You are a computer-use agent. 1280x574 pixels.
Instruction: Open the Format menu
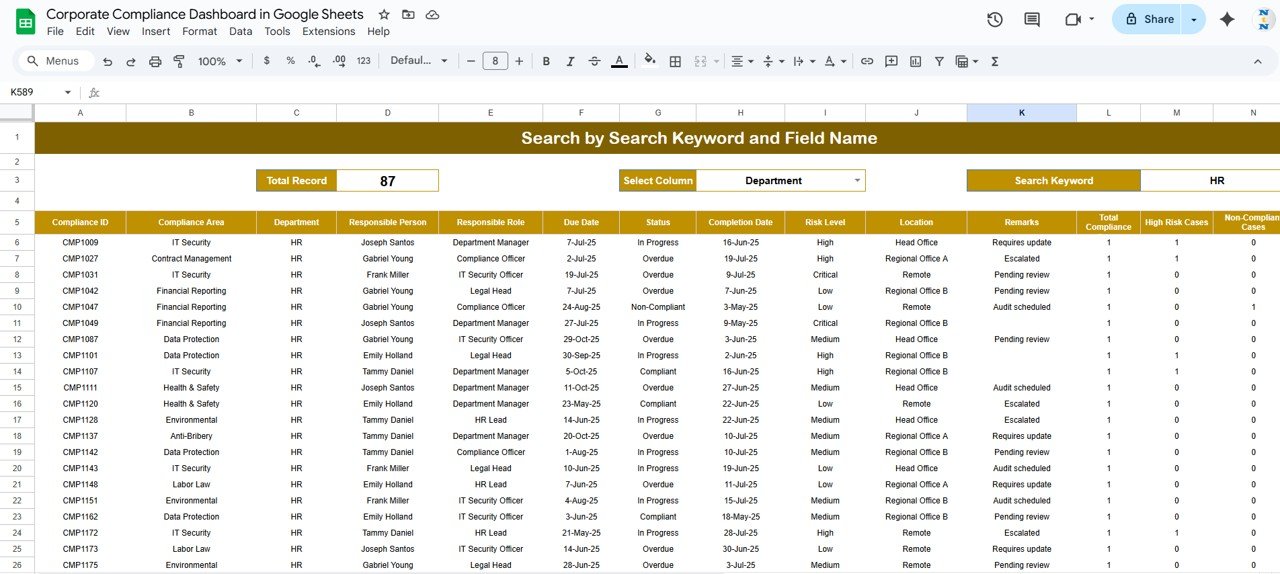point(199,31)
